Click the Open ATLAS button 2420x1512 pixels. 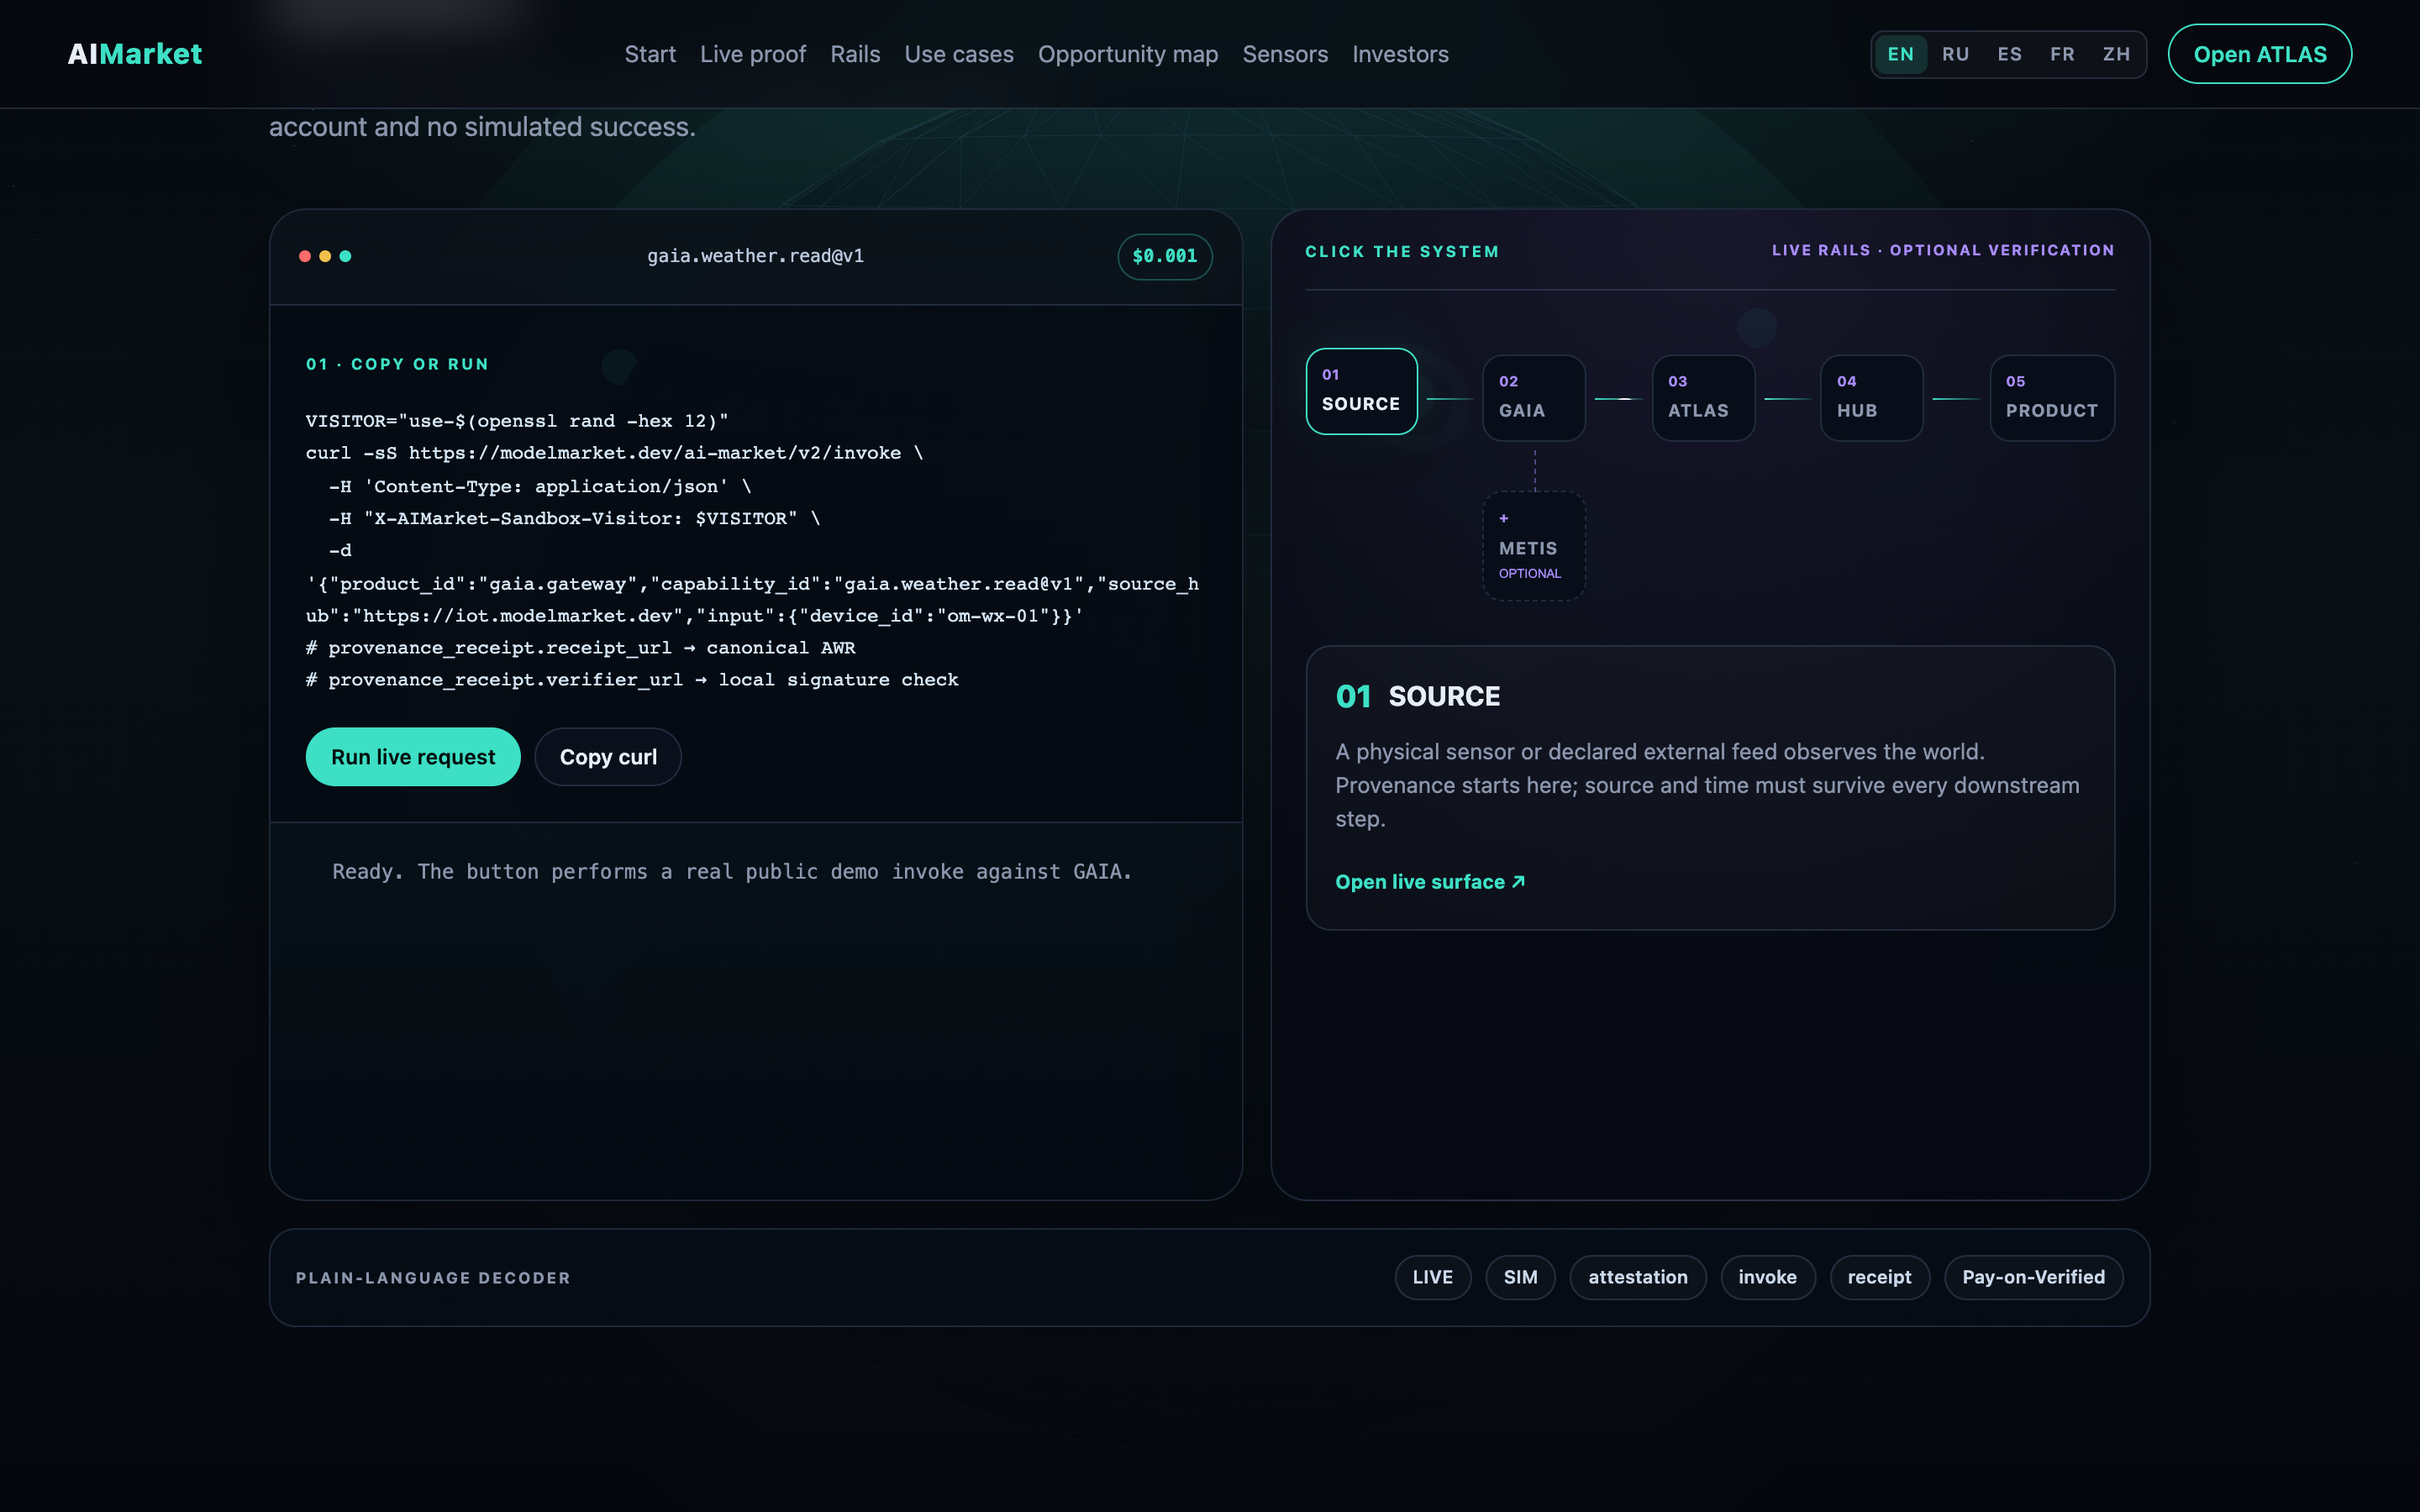pos(2259,54)
